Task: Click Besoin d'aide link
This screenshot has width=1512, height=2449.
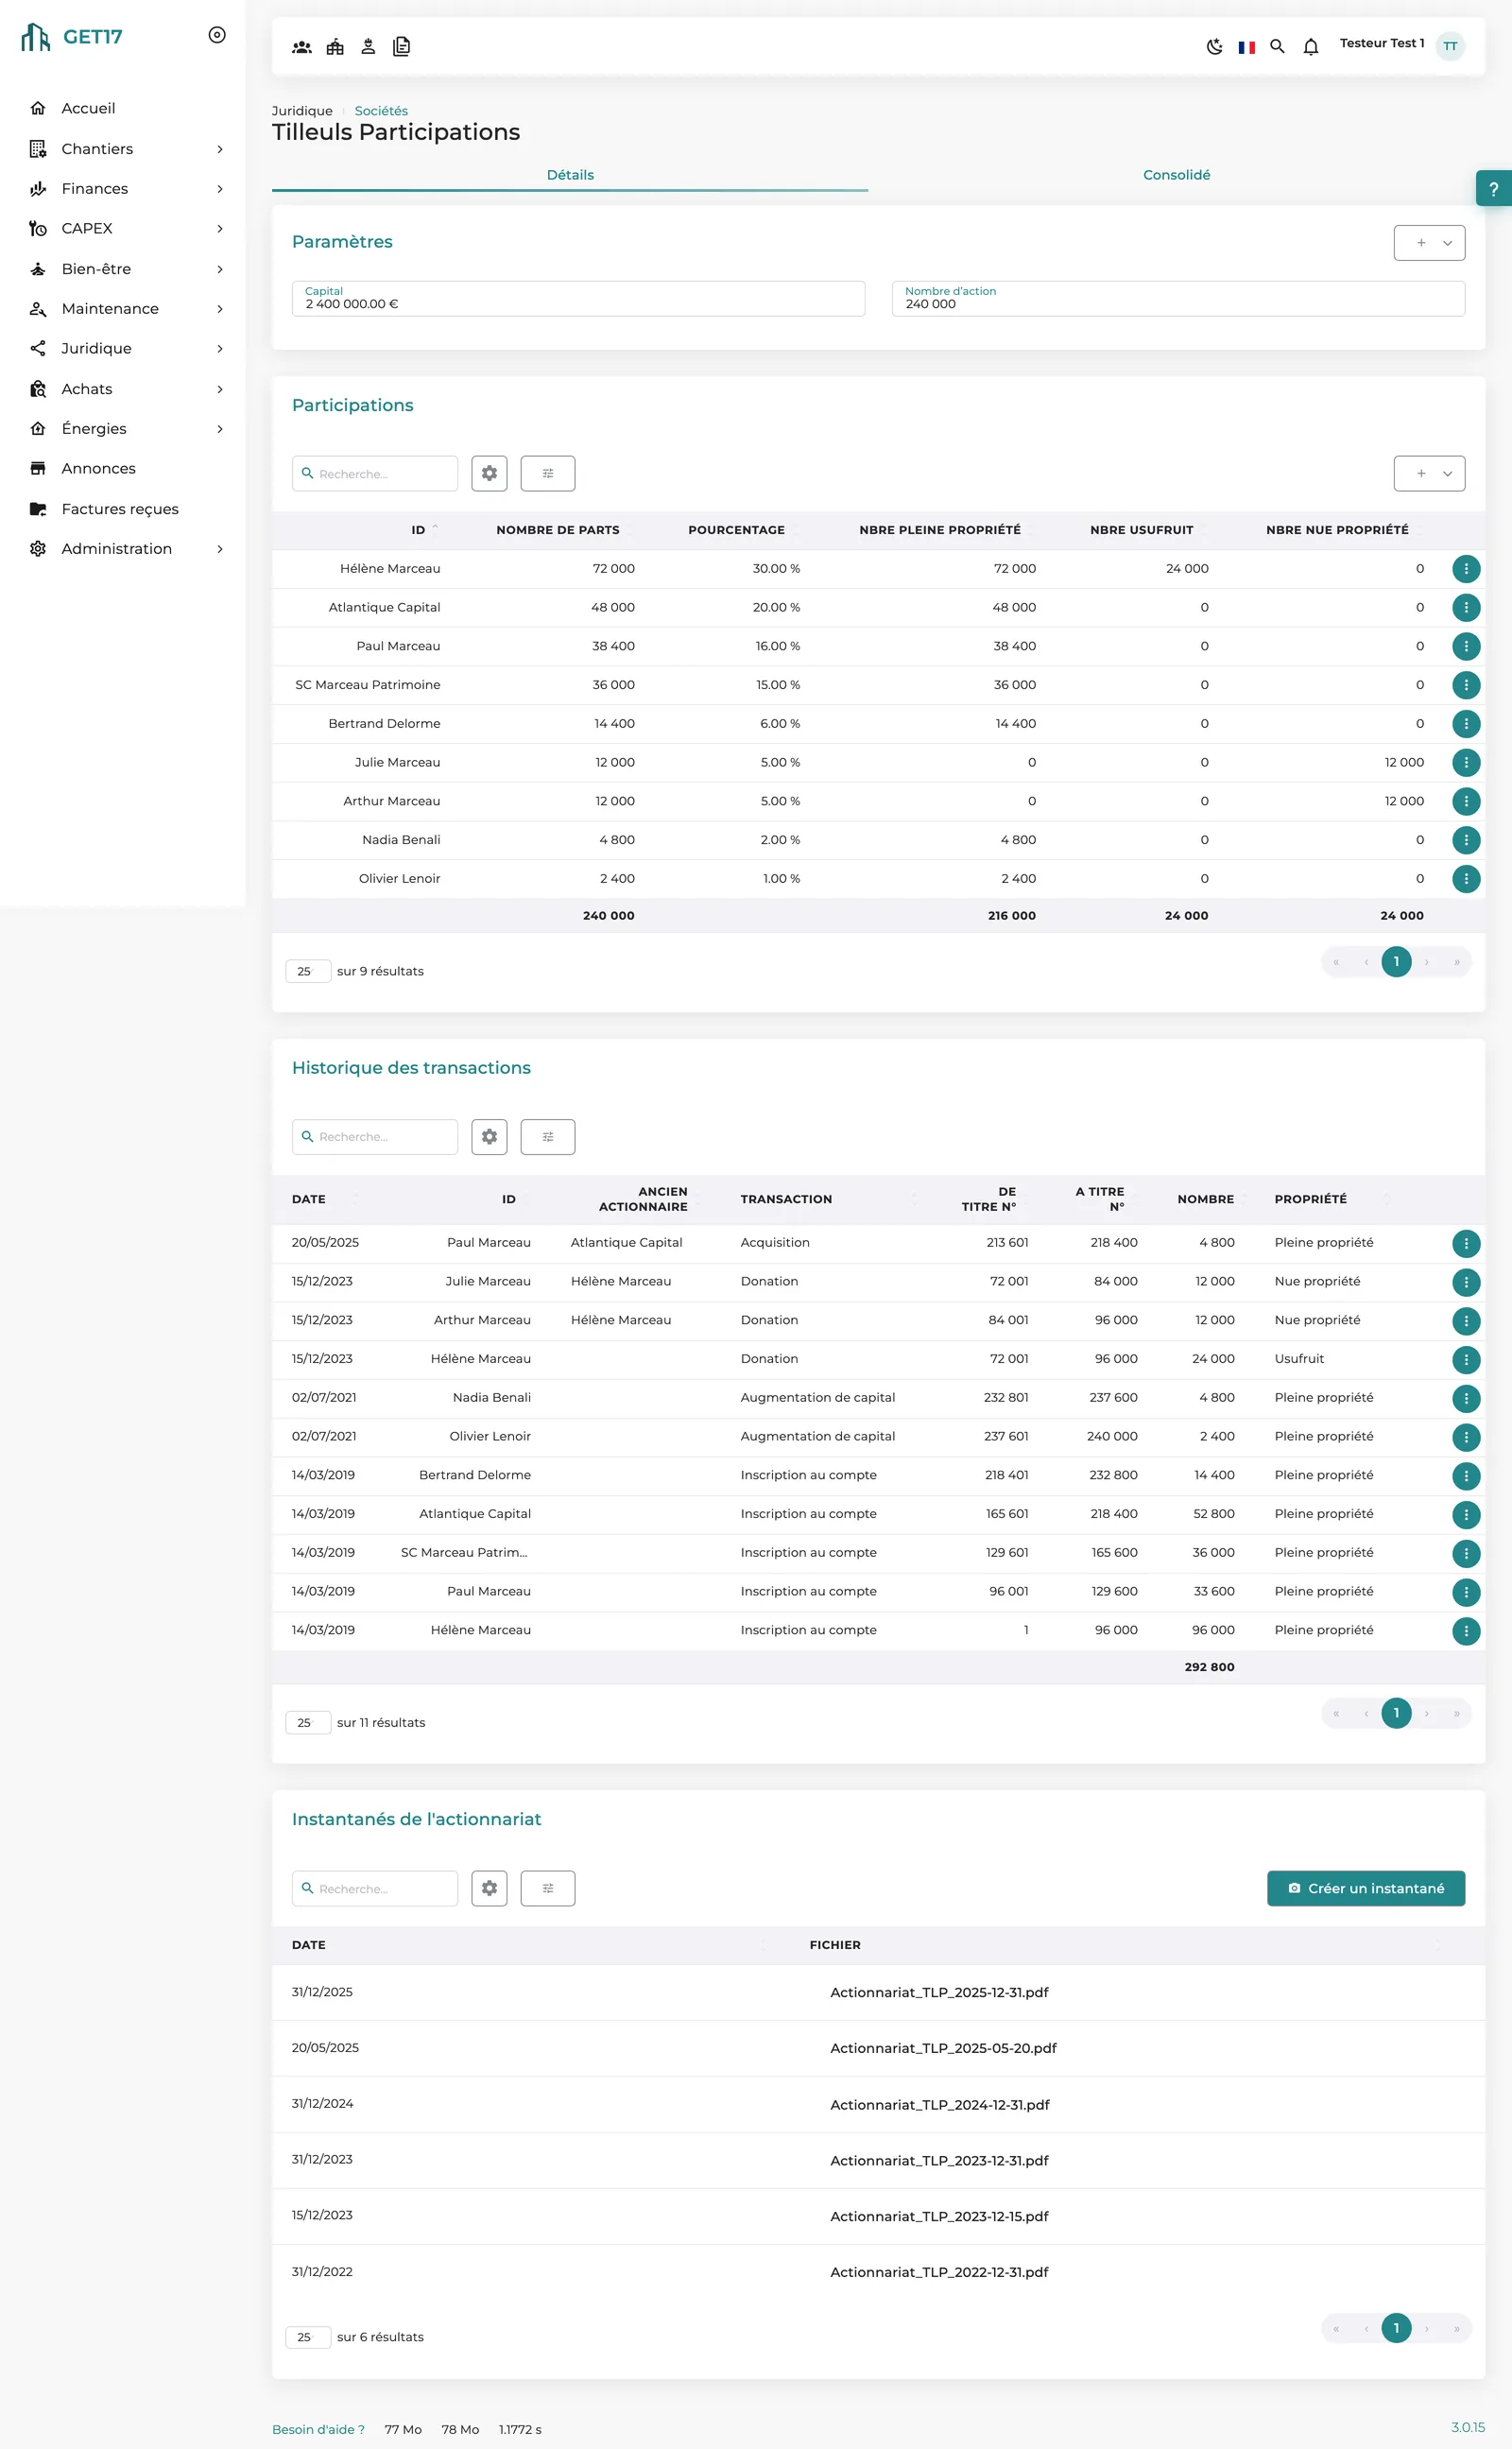Action: (318, 2429)
